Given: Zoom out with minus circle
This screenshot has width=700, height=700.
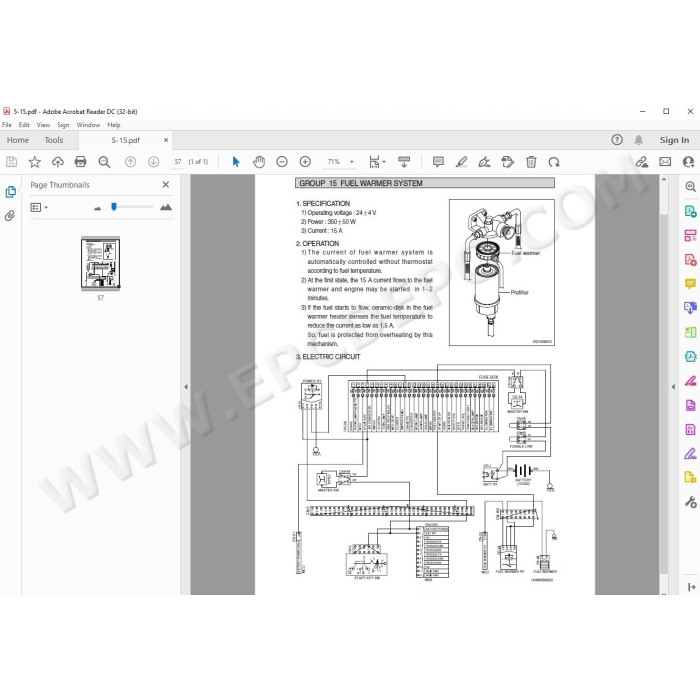Looking at the screenshot, I should [282, 162].
